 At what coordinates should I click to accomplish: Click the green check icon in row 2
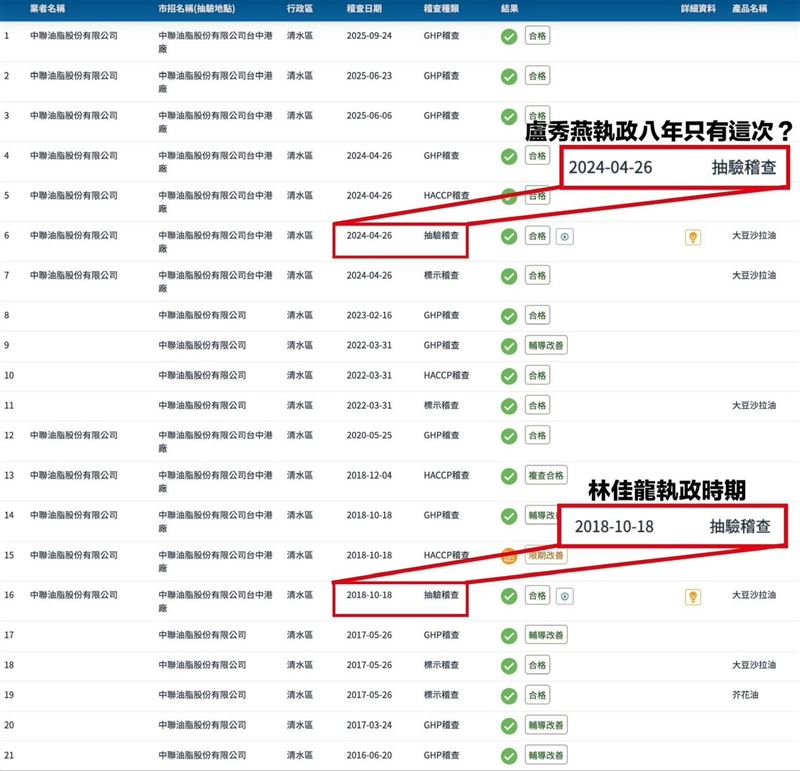[509, 77]
